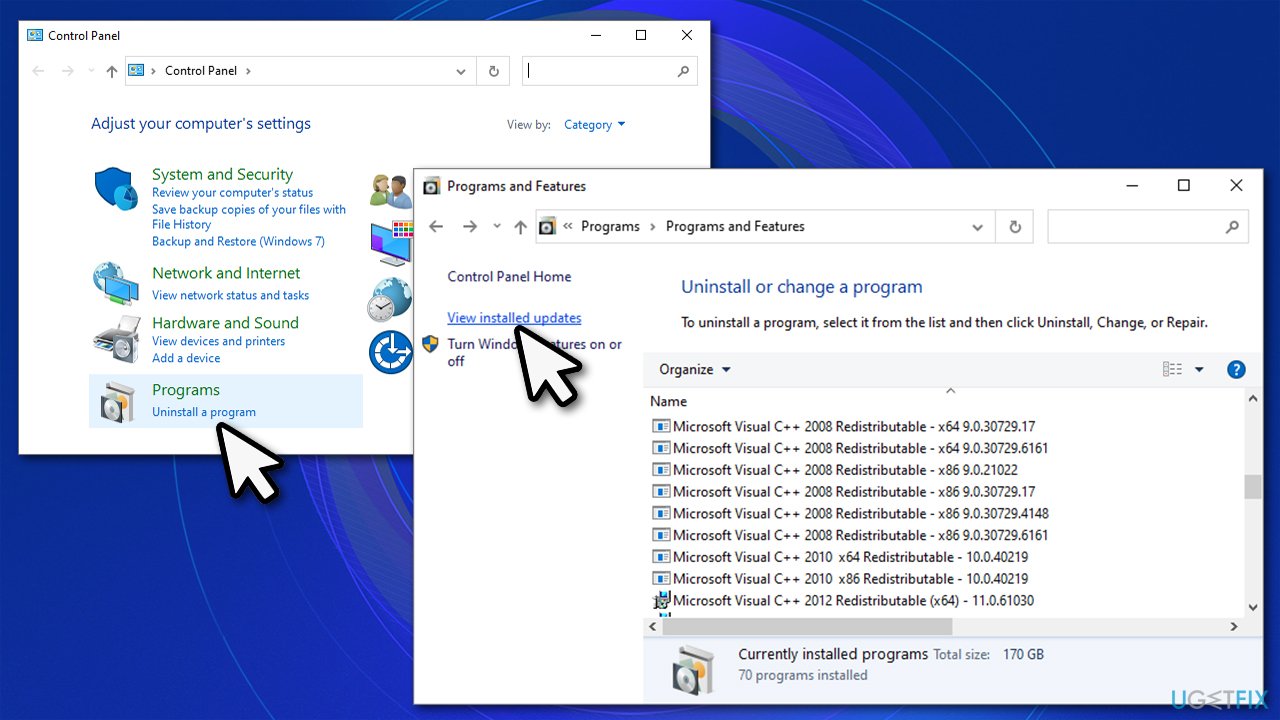Click the program list scroll up arrow

click(x=1252, y=399)
